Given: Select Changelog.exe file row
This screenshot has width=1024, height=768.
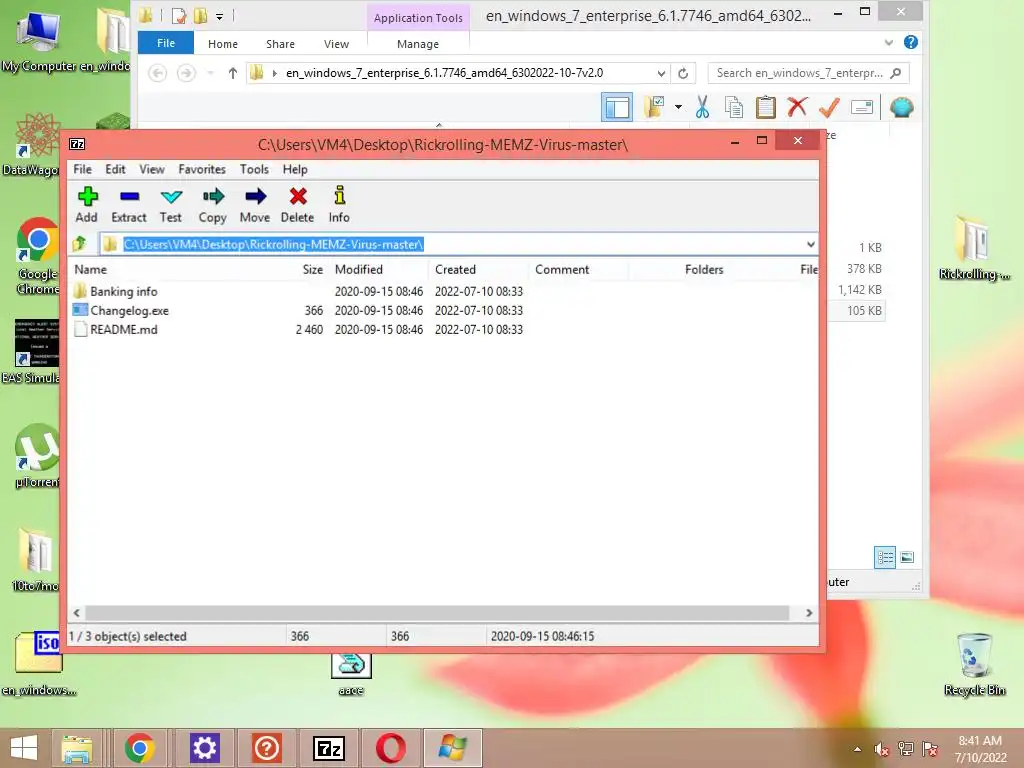Looking at the screenshot, I should [298, 310].
